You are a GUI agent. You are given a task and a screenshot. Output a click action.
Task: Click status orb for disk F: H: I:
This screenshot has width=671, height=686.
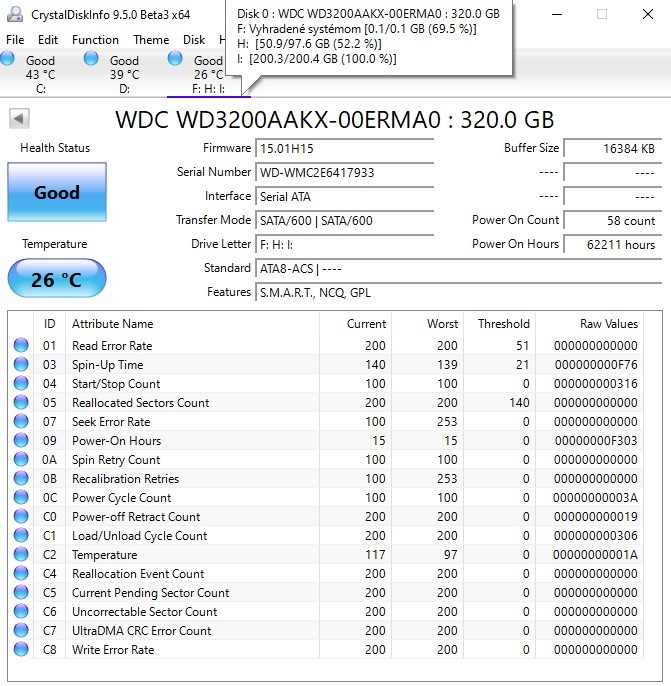pos(175,58)
